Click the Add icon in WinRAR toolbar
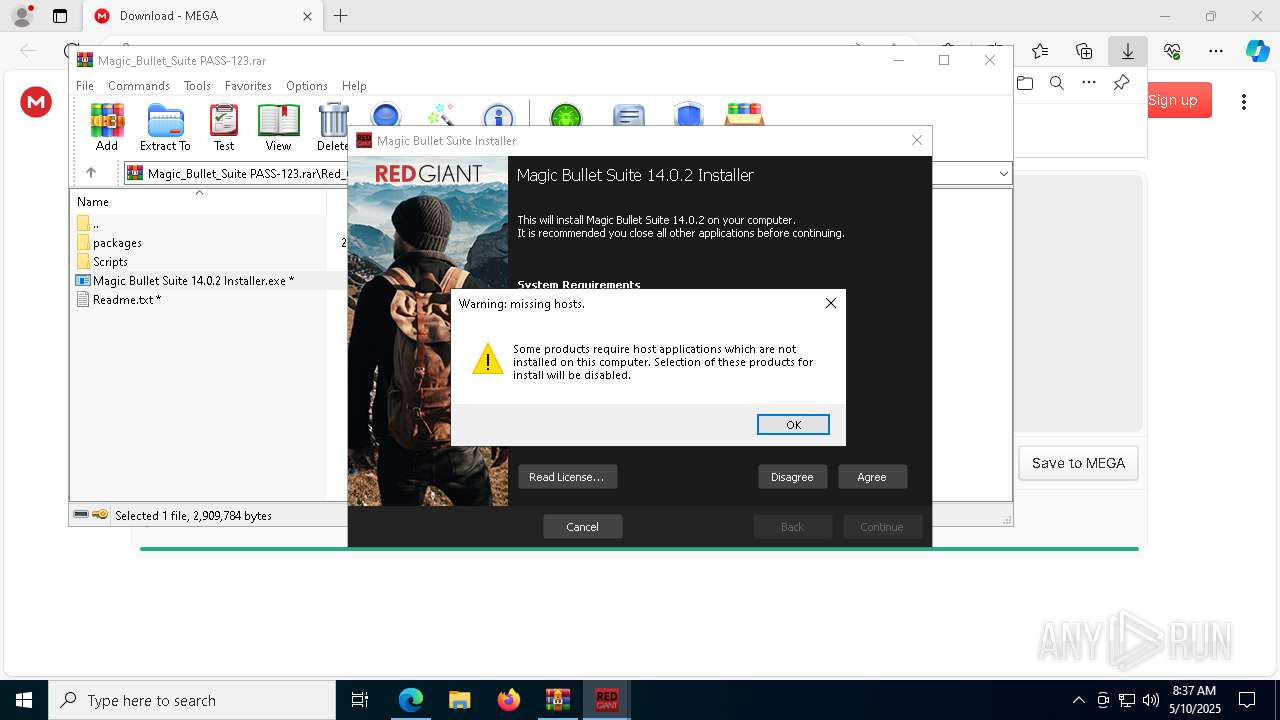1280x720 pixels. tap(107, 127)
